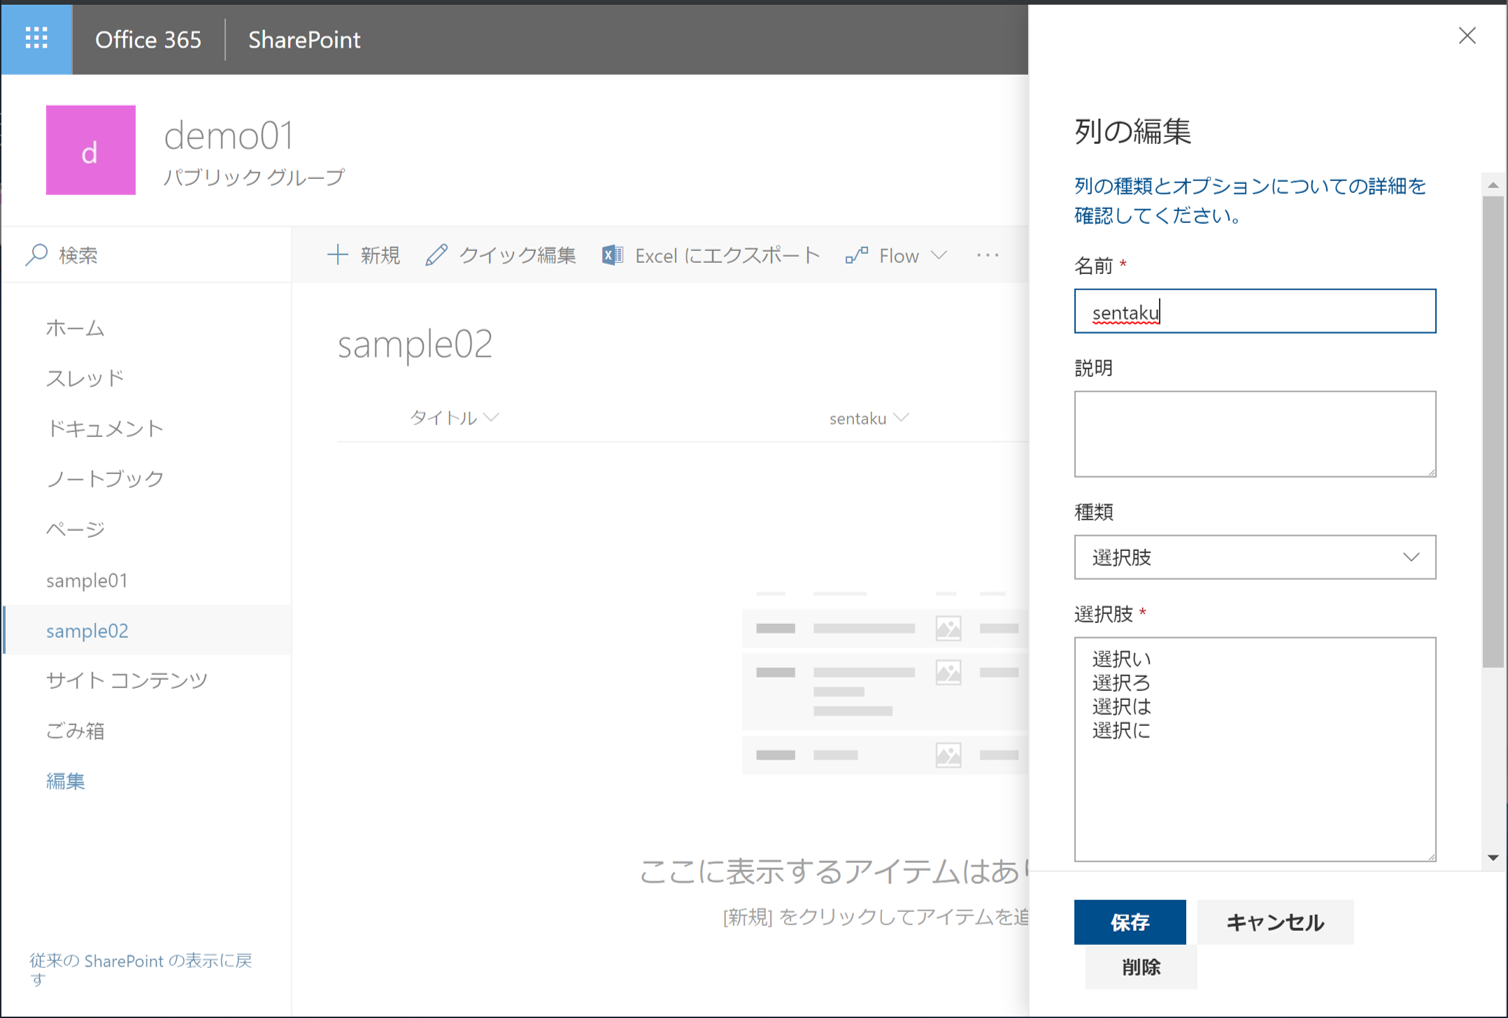Open the 種類 dropdown showing 選択肢

click(x=1254, y=557)
